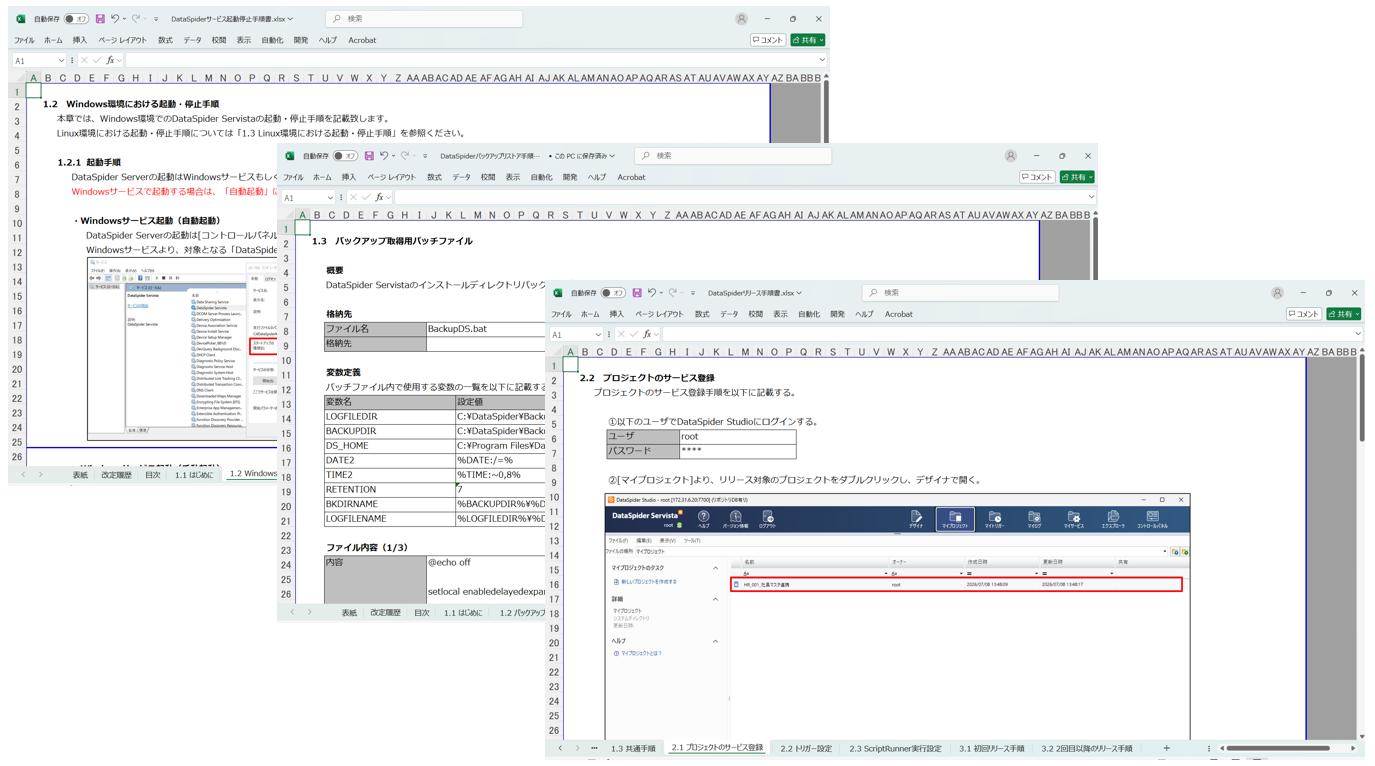Show the previous sheet arrow in バックアップリストア window

pos(292,612)
